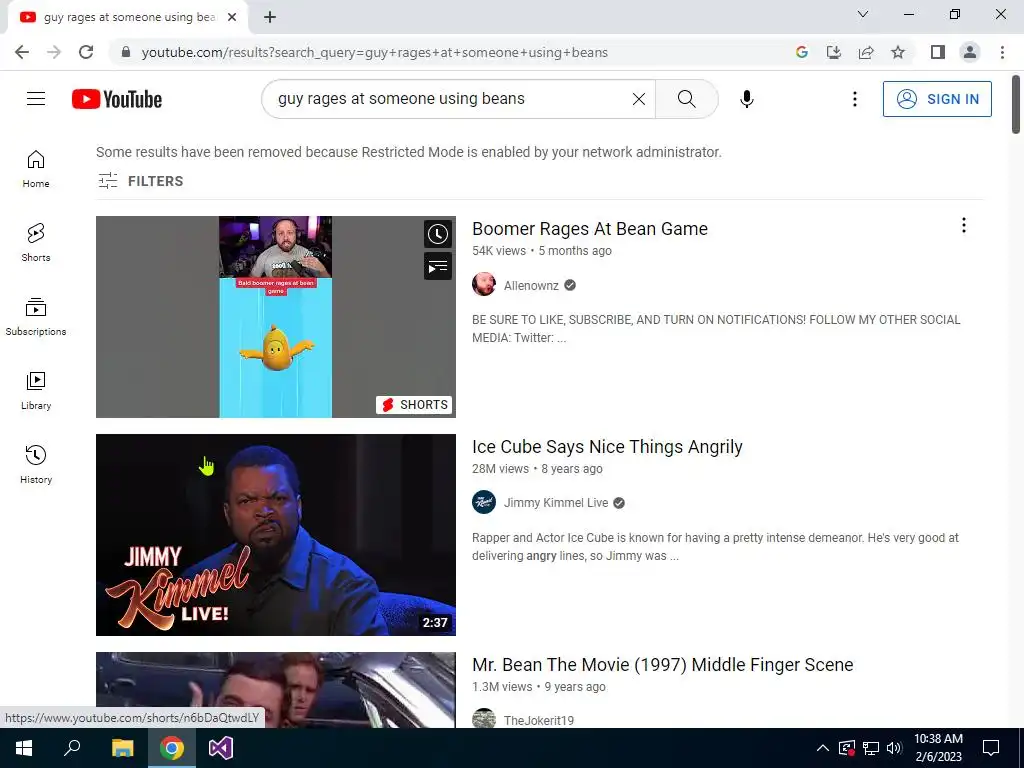Open notification center in taskbar
1024x768 pixels.
(x=991, y=748)
